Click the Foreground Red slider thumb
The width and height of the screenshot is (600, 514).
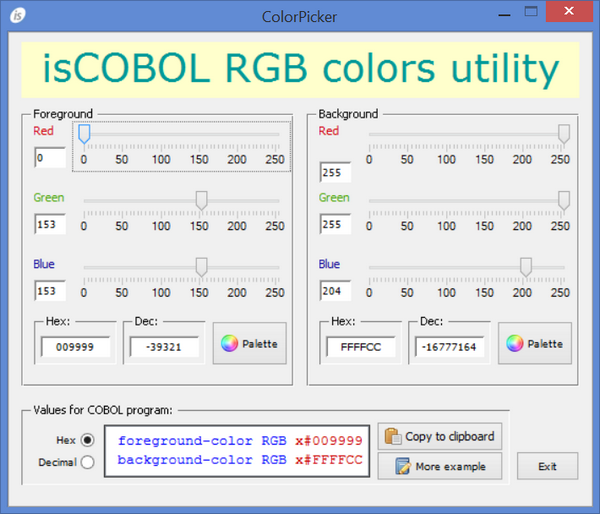pos(84,133)
